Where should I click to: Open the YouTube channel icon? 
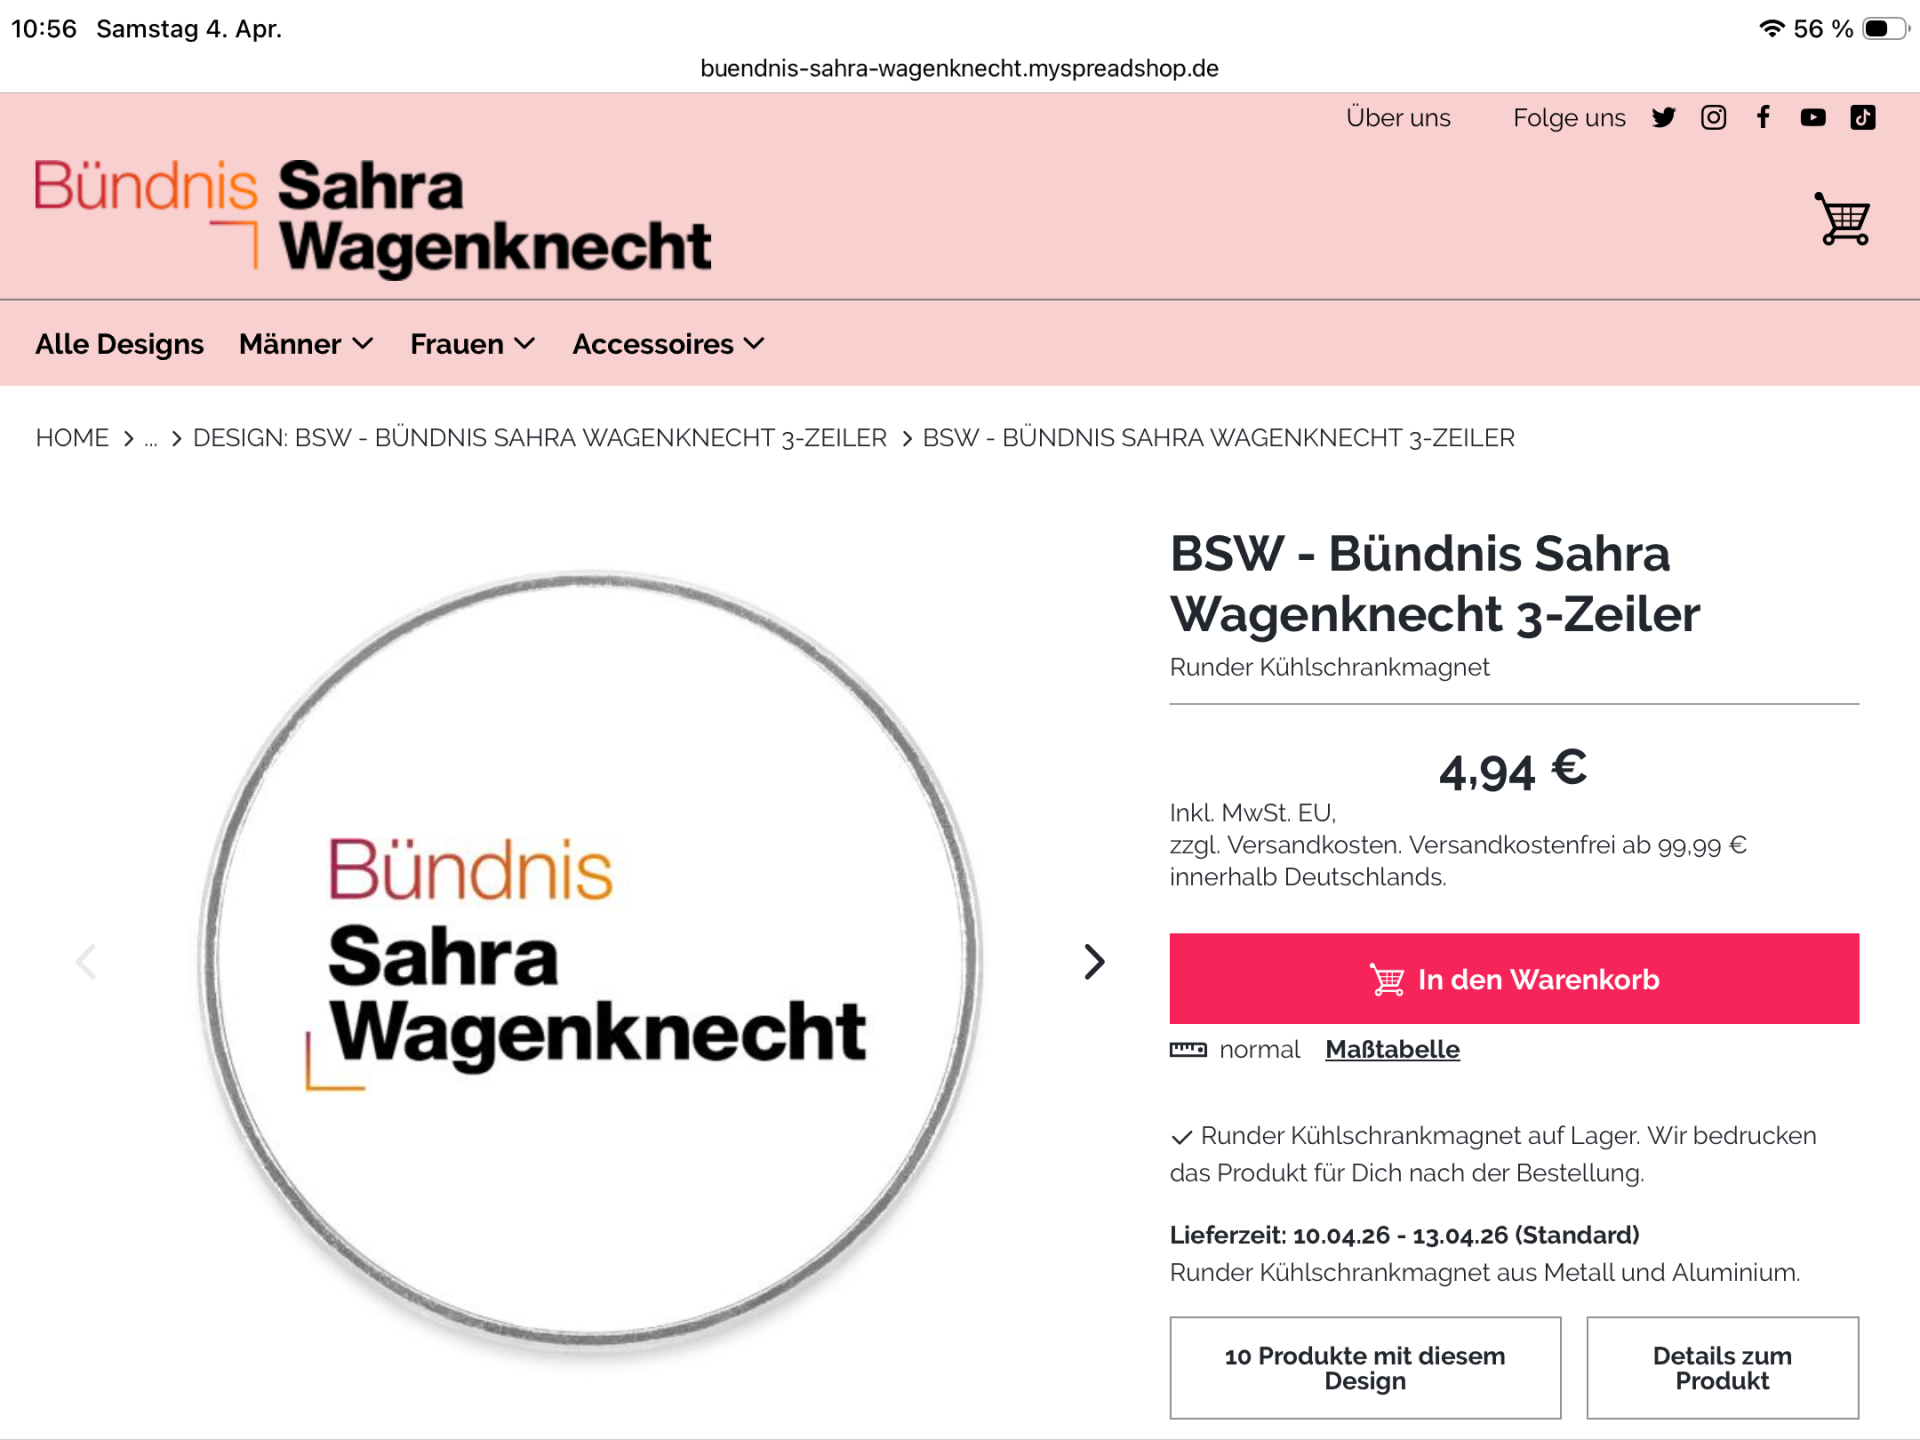[1813, 118]
